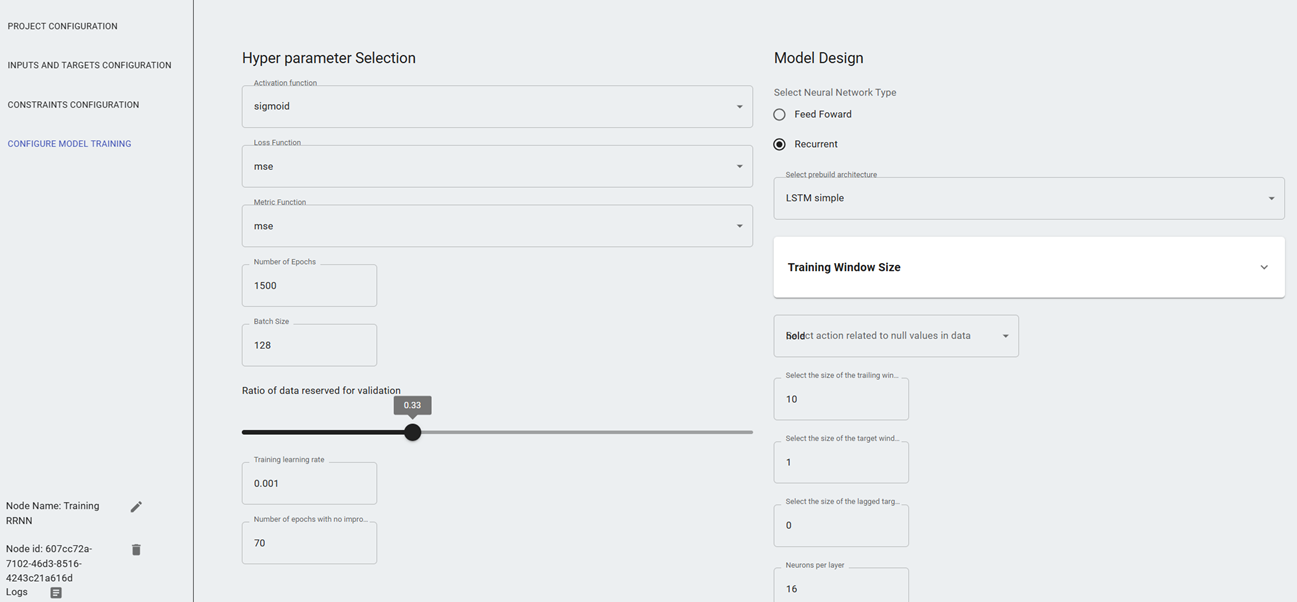
Task: Select the Recurrent network type
Action: coord(780,144)
